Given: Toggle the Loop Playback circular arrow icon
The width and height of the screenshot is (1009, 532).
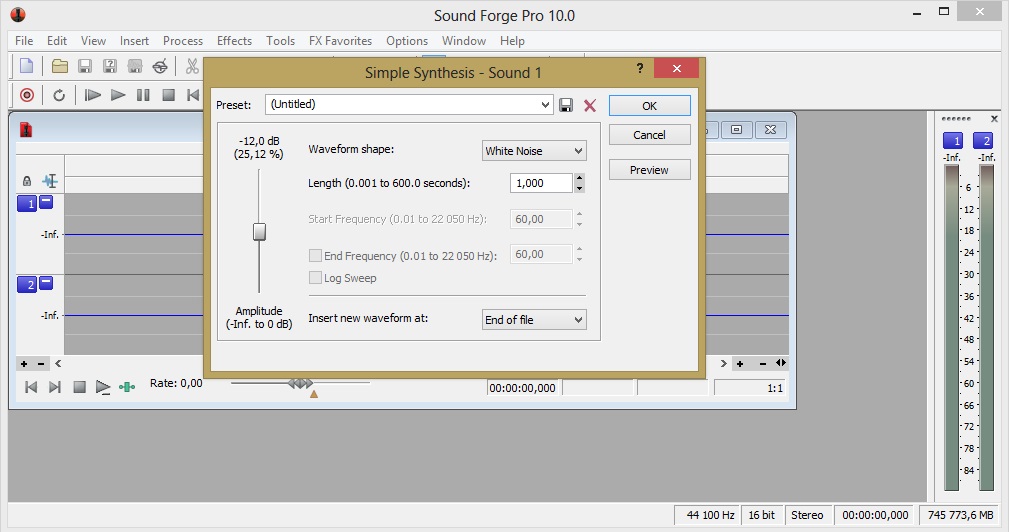Looking at the screenshot, I should pos(59,95).
